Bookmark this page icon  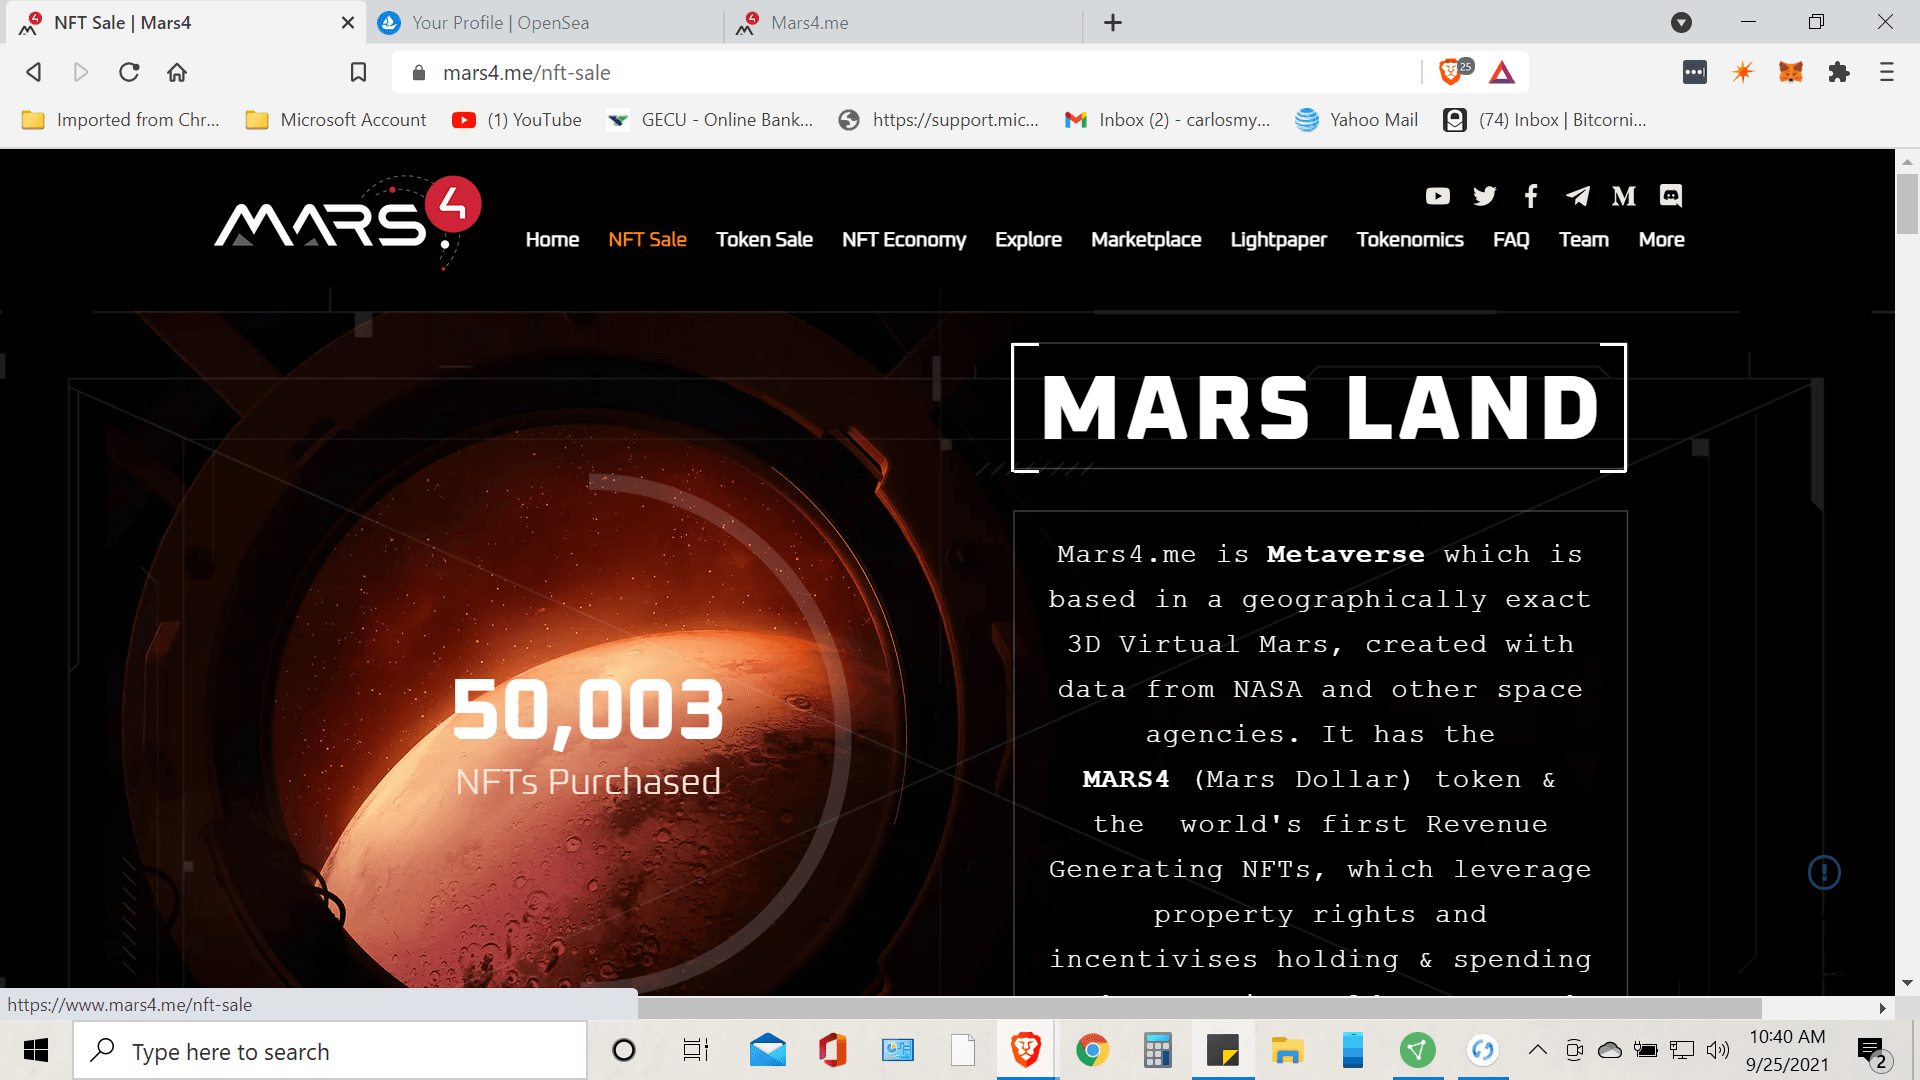pos(358,72)
